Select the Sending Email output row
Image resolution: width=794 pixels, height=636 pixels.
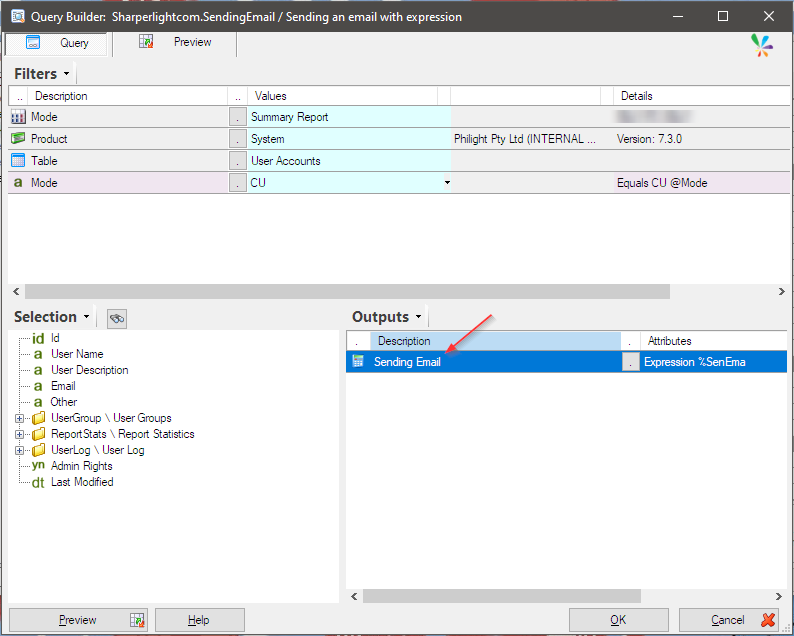pos(566,362)
